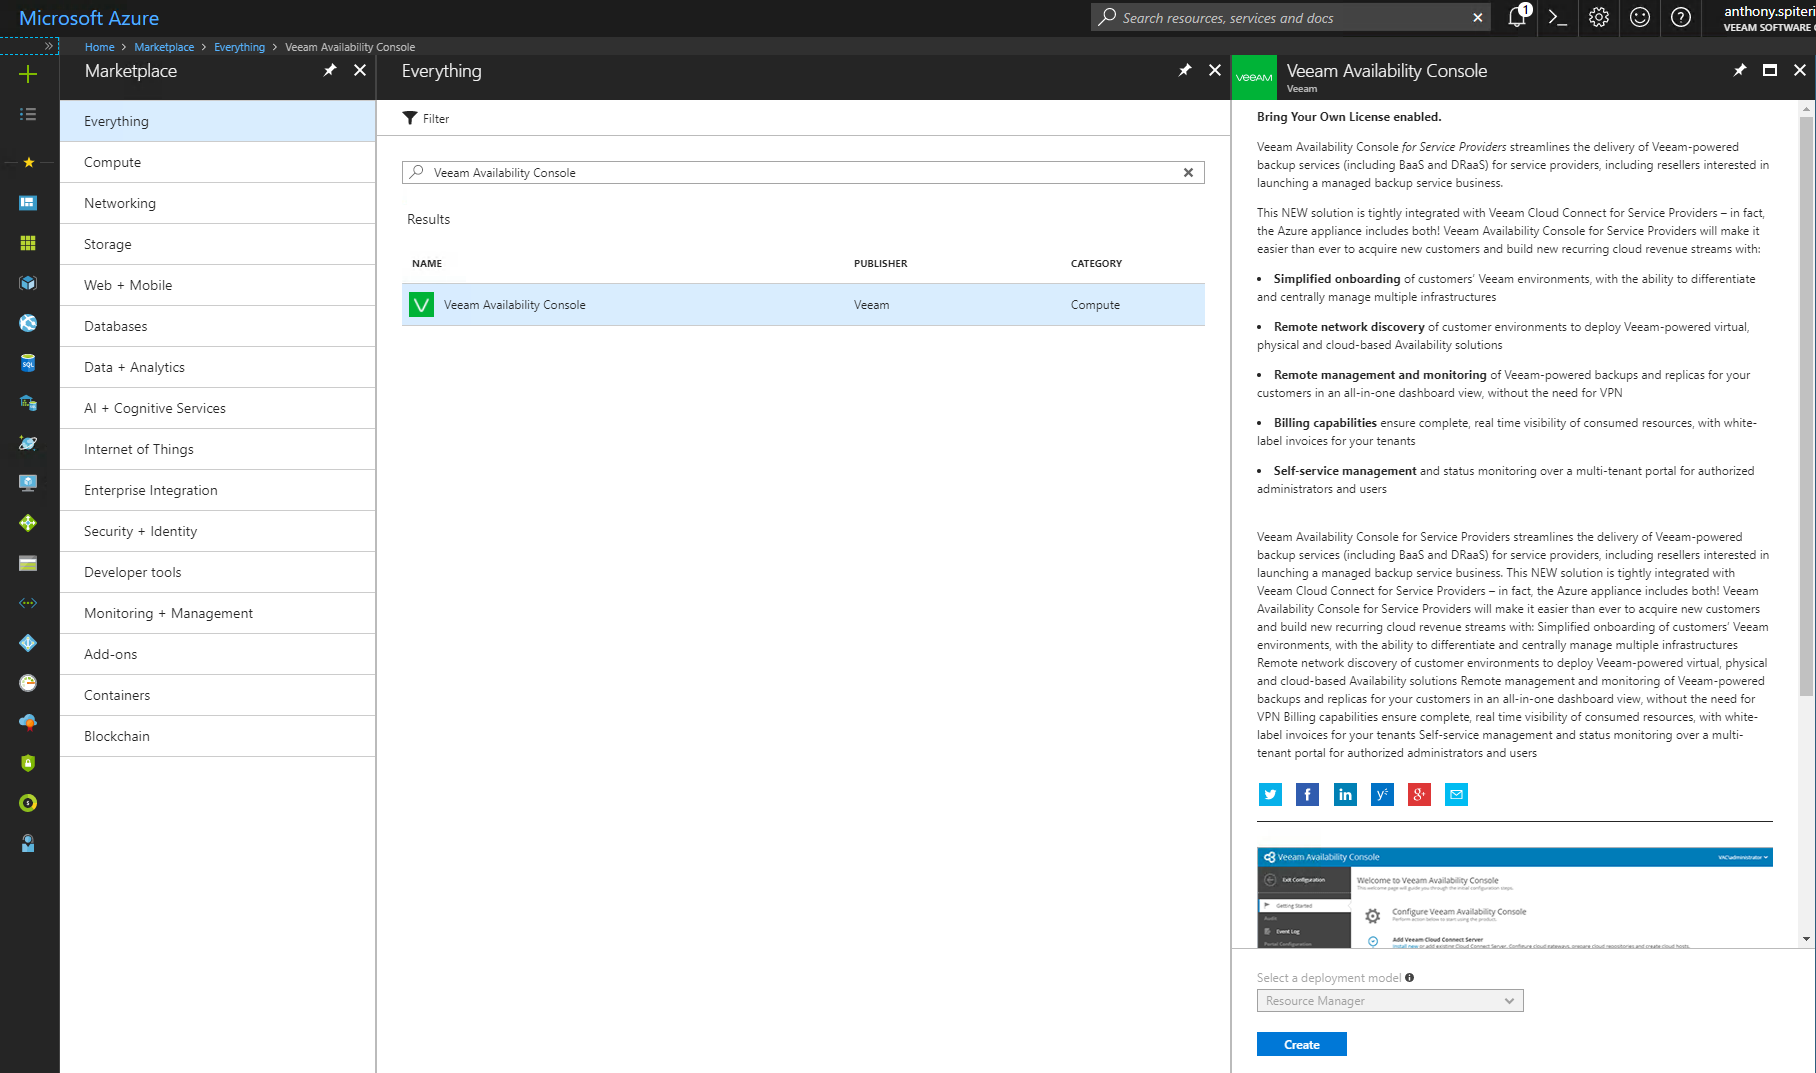This screenshot has height=1073, width=1816.
Task: Select Internet of Things category
Action: [218, 449]
